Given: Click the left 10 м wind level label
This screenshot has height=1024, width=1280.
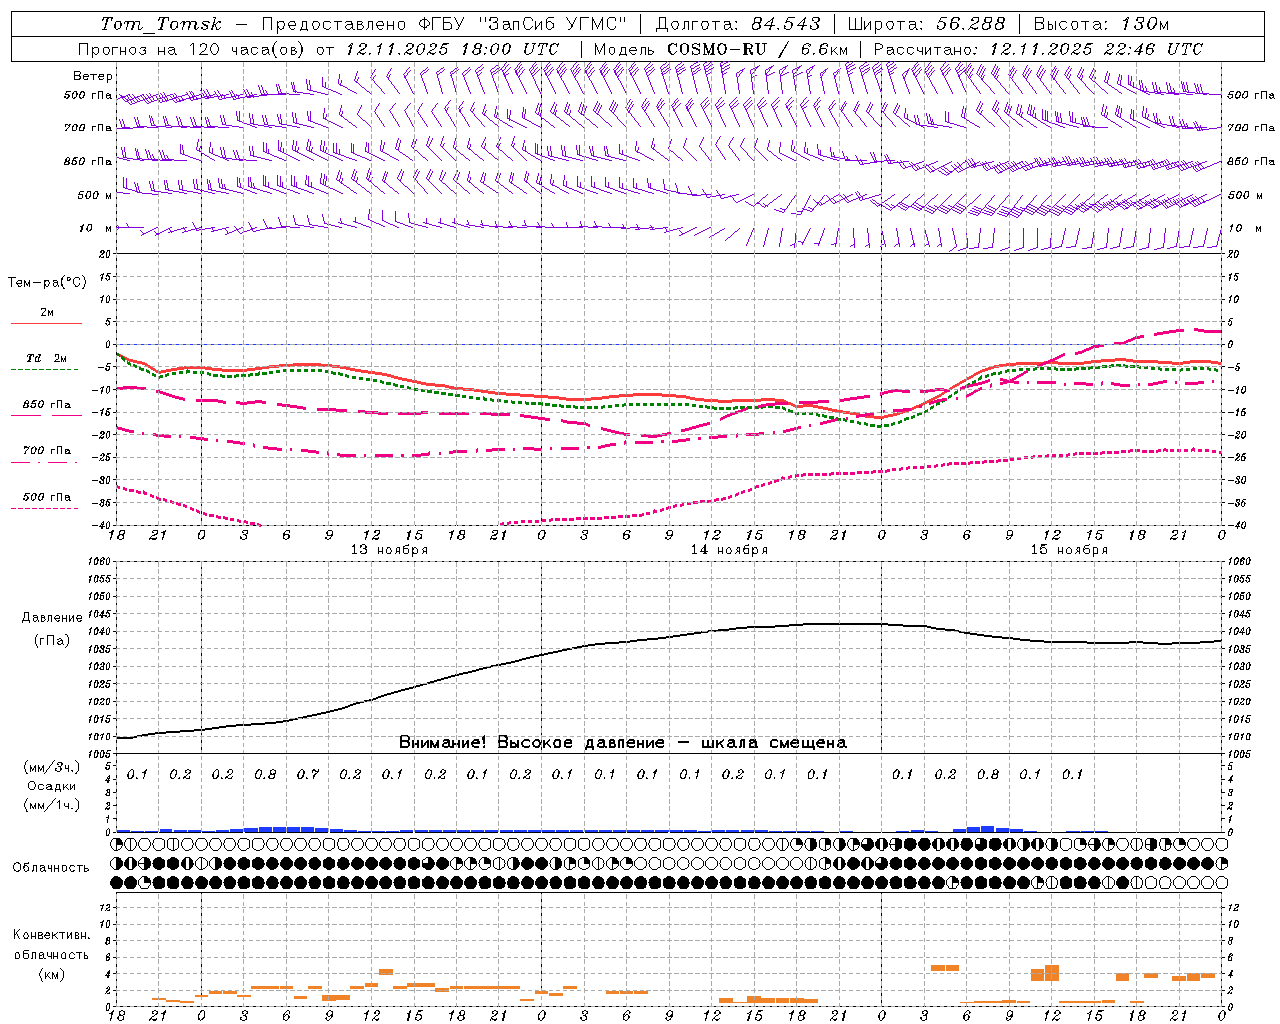Looking at the screenshot, I should (x=96, y=228).
